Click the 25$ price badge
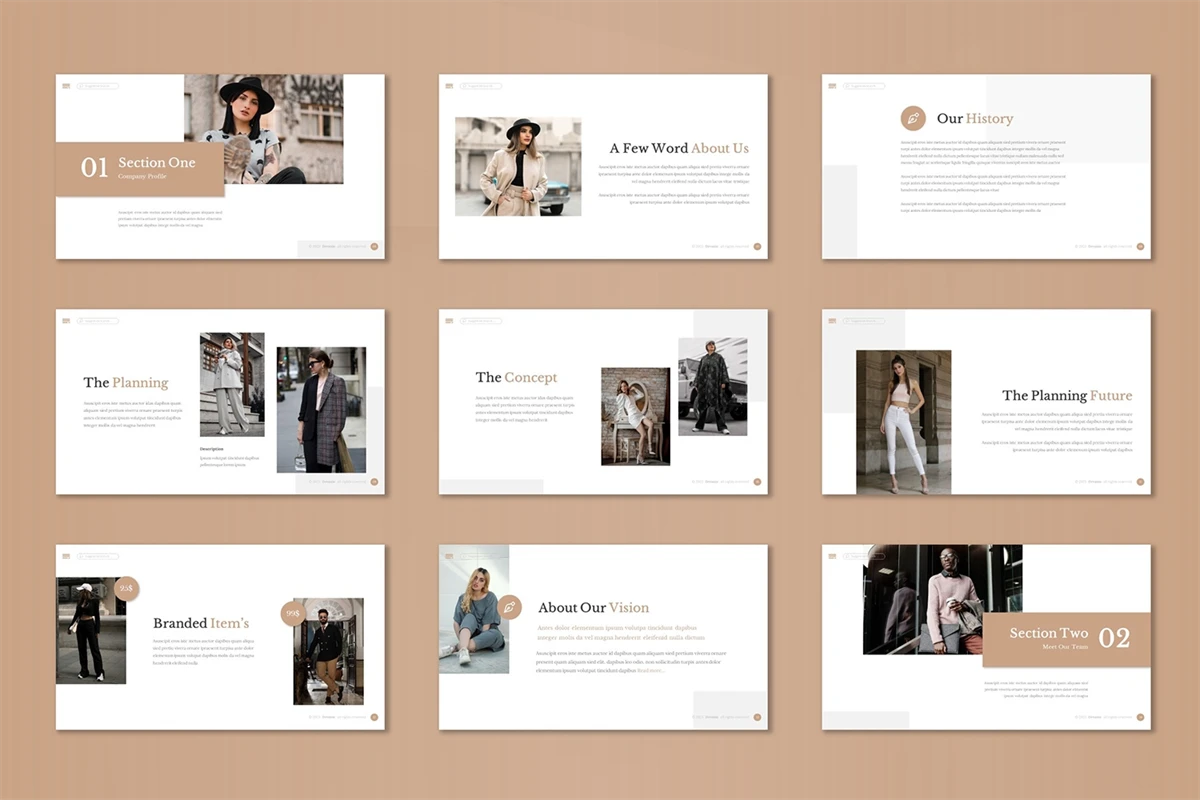 pyautogui.click(x=127, y=589)
